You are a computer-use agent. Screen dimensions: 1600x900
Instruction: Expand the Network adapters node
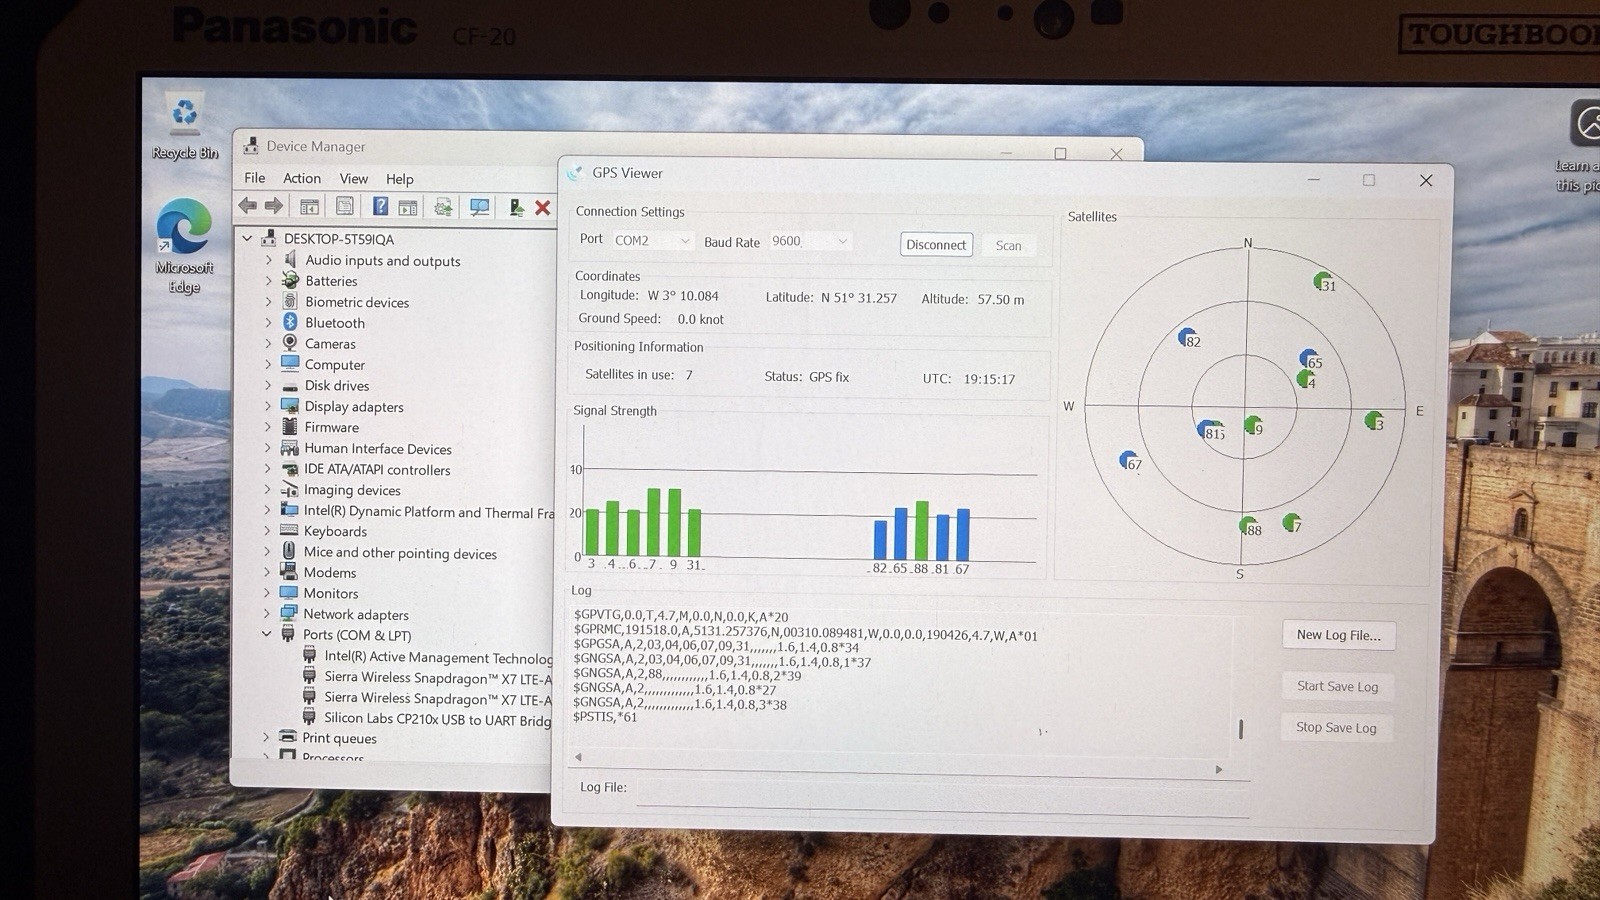266,614
